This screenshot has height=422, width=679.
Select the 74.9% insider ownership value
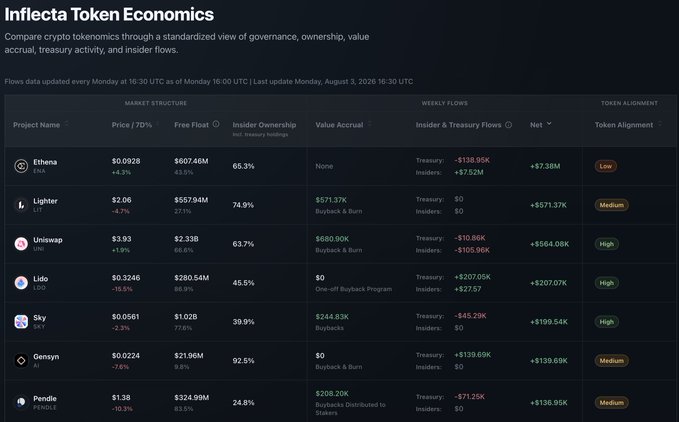tap(243, 205)
